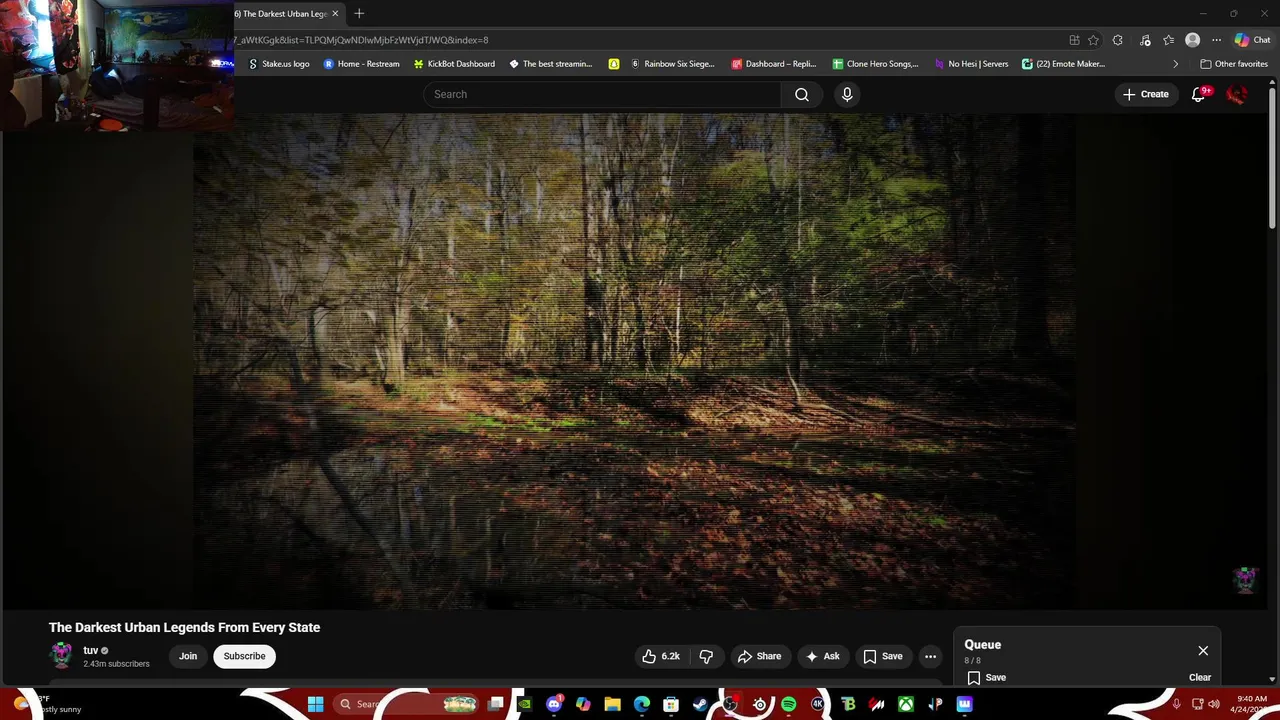
Task: Open Edge favorites hub icon
Action: pos(1168,40)
